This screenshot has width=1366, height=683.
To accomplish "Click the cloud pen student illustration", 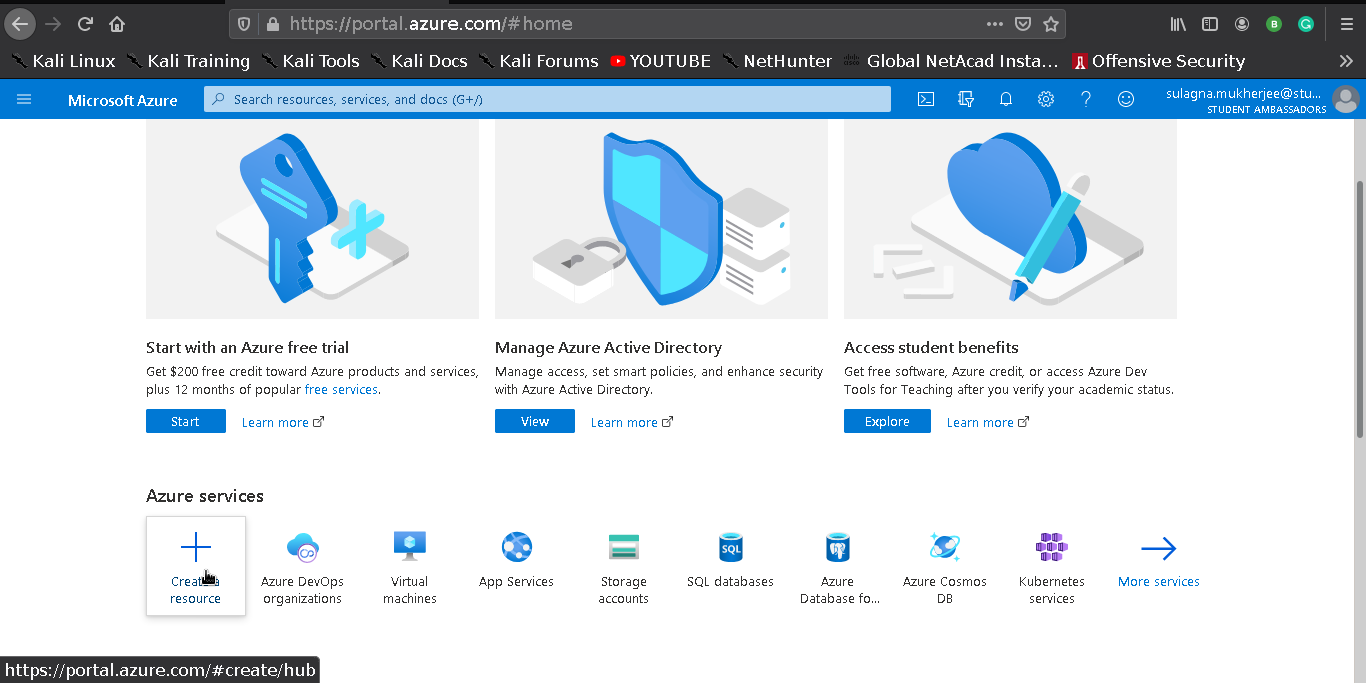I will (x=1010, y=219).
